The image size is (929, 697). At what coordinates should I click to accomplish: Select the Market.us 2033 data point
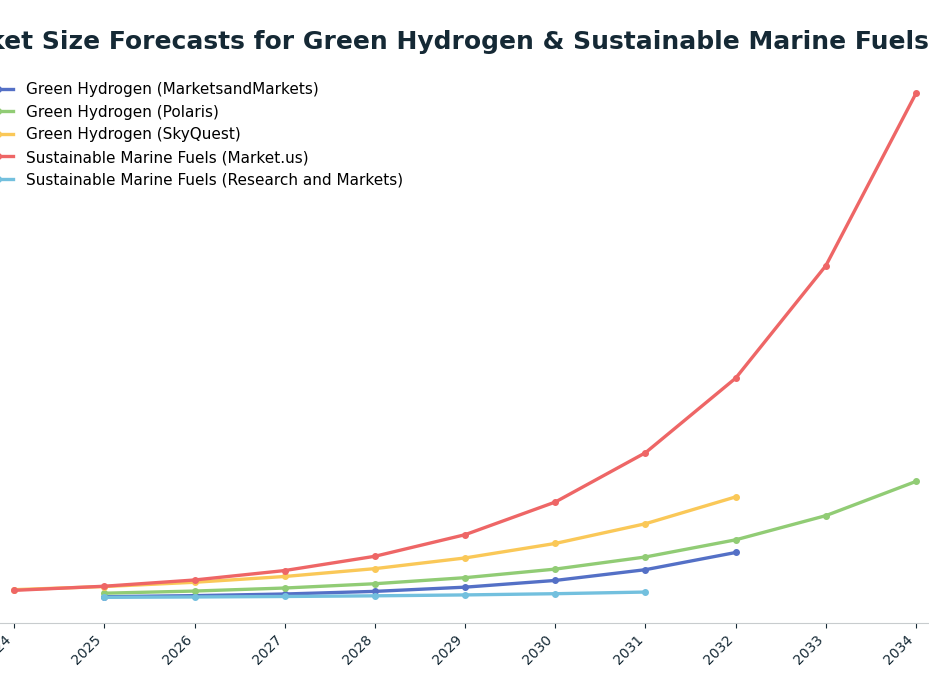tap(826, 266)
